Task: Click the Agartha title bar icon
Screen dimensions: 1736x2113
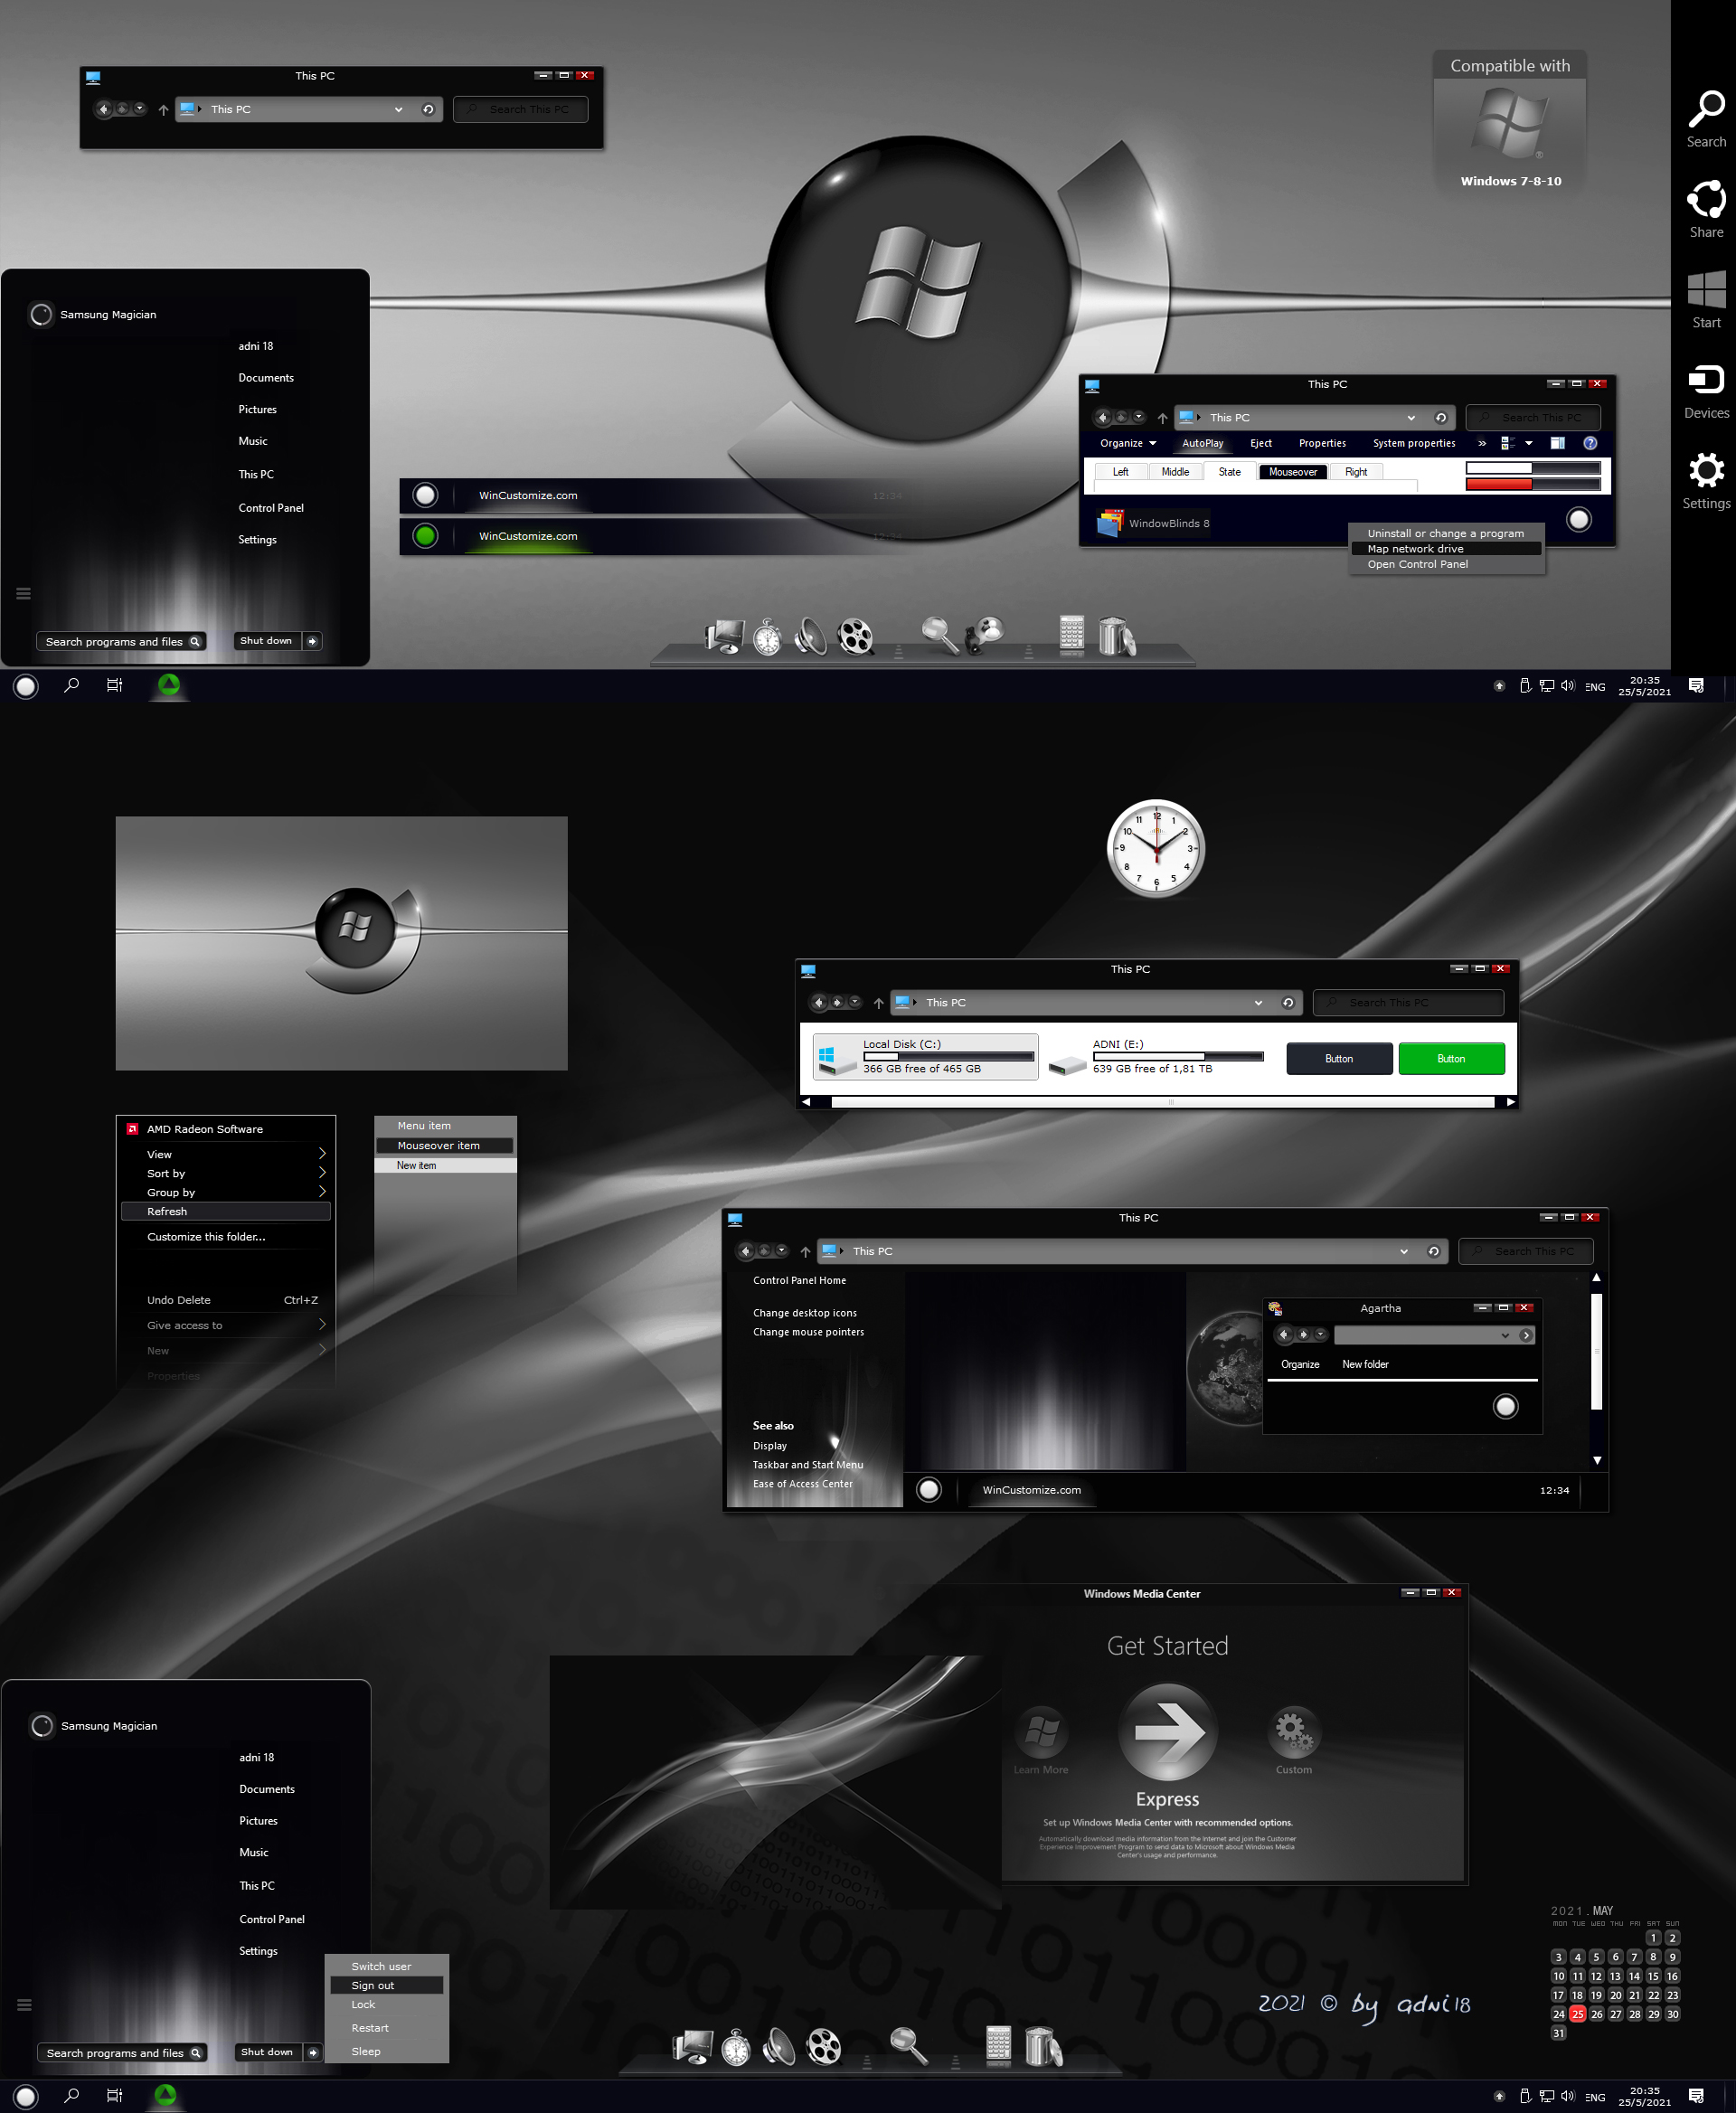Action: tap(1275, 1307)
